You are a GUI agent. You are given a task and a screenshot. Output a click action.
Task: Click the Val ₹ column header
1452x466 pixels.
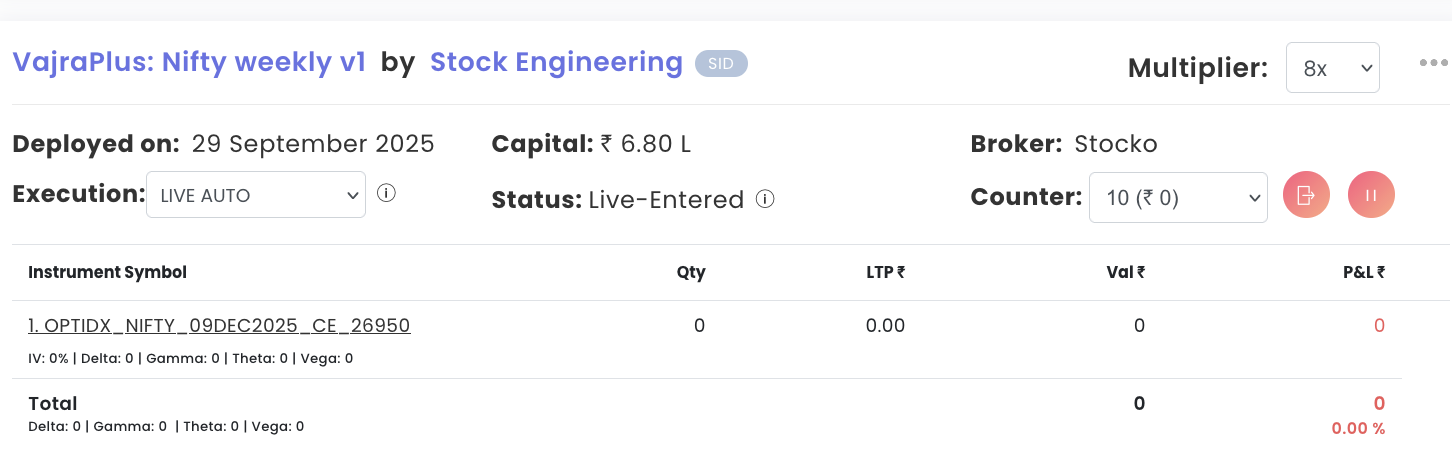tap(1127, 272)
